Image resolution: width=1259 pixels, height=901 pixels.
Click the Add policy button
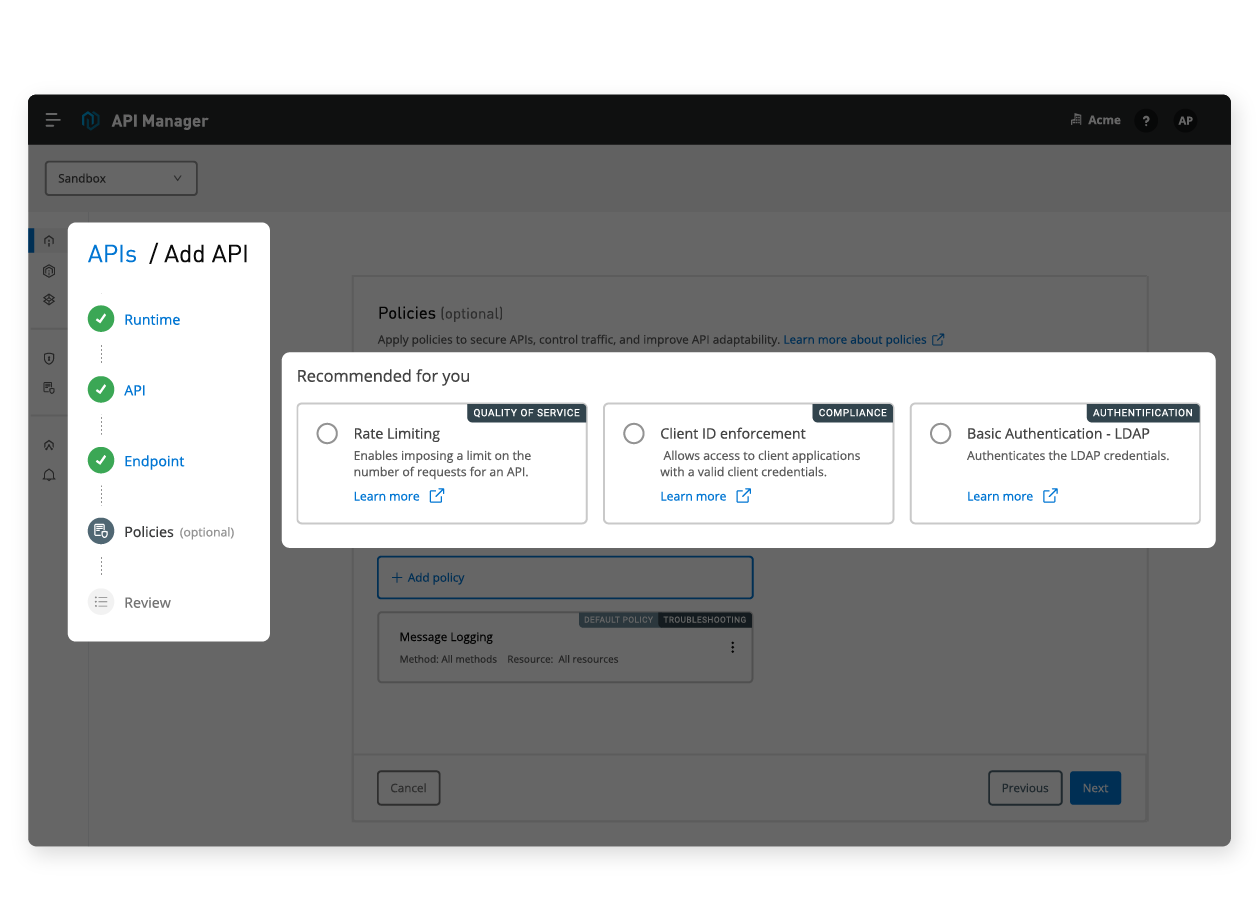tap(565, 577)
